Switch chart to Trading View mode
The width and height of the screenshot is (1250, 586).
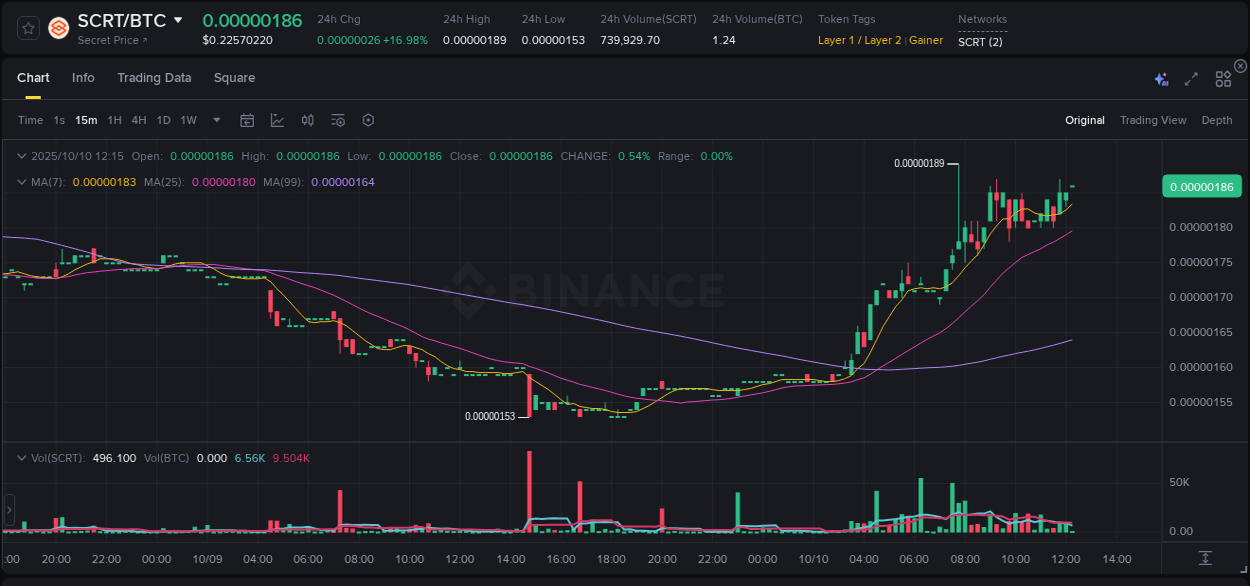1153,120
